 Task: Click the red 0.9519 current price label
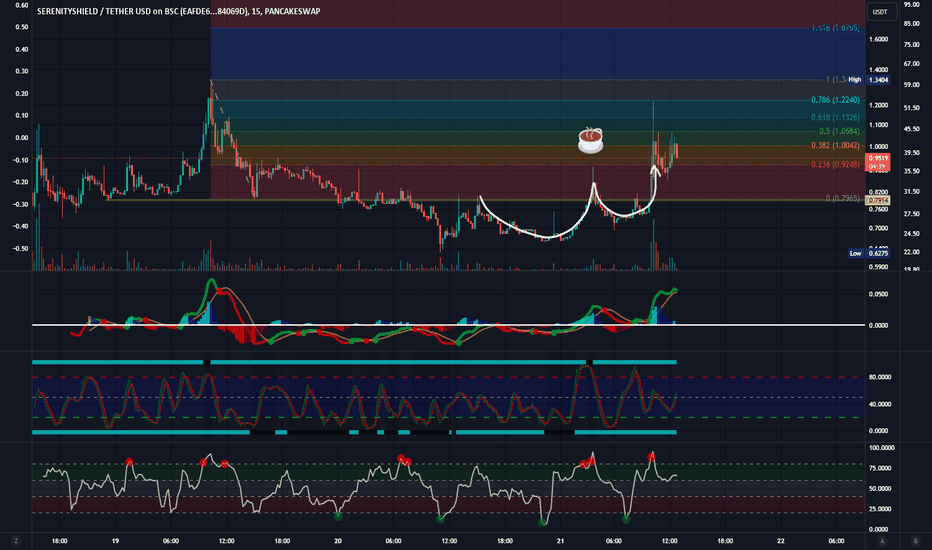878,162
